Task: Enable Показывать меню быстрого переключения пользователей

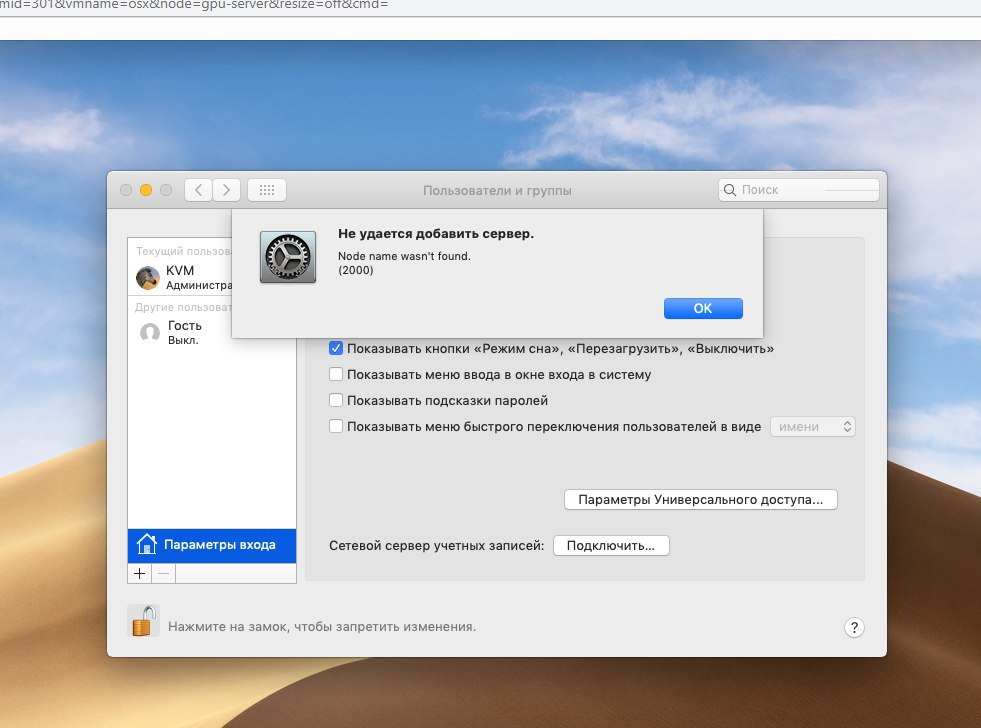Action: point(336,427)
